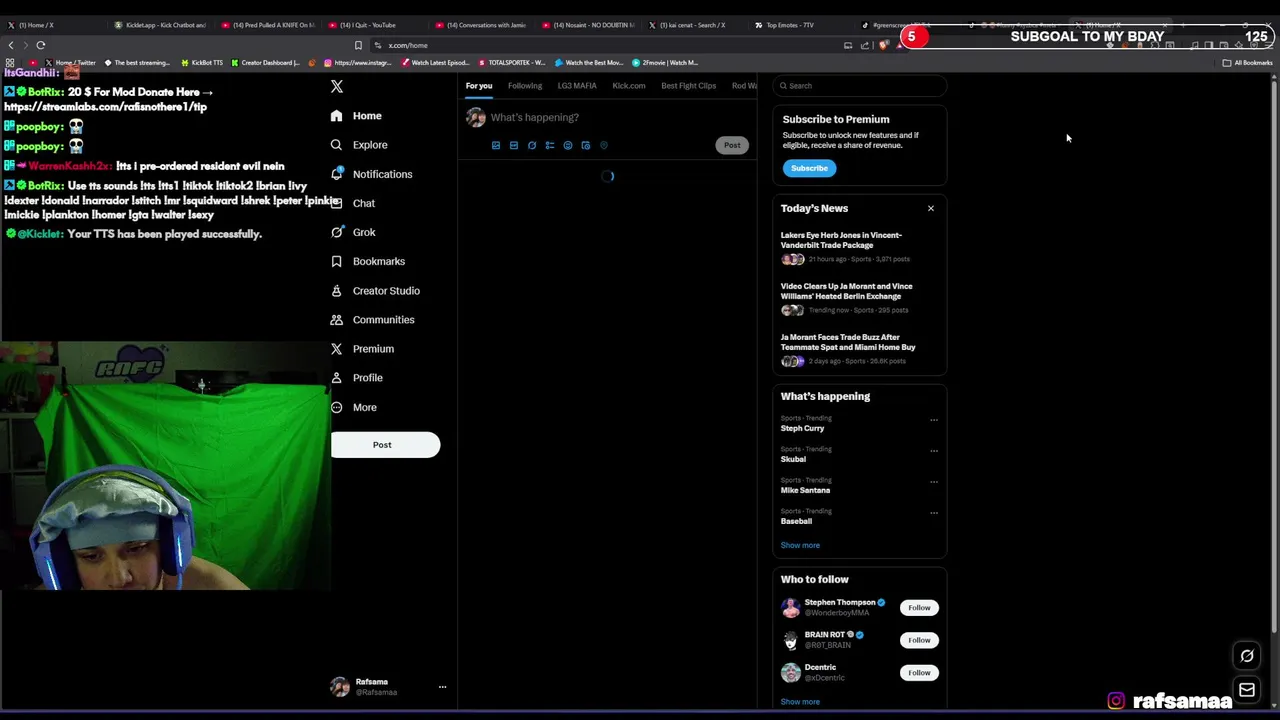Schedule the post via calendar icon
This screenshot has width=1280, height=720.
pyautogui.click(x=586, y=145)
